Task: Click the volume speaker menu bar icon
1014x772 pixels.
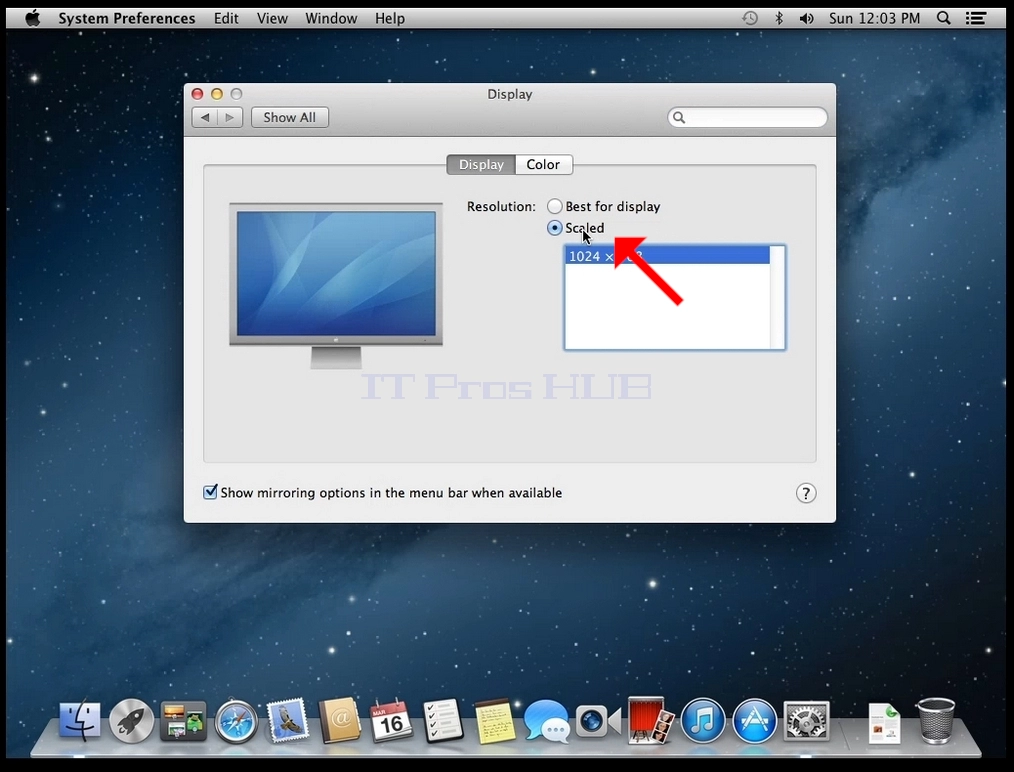Action: point(806,18)
